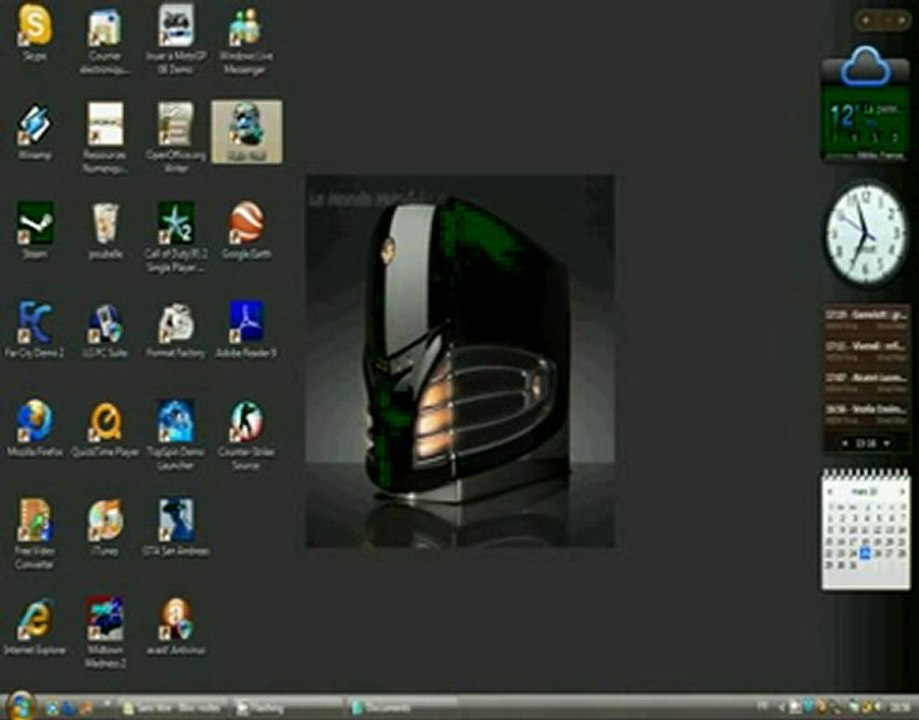Launch the Winamp desktop icon
Viewport: 919px width, 720px height.
(x=35, y=132)
